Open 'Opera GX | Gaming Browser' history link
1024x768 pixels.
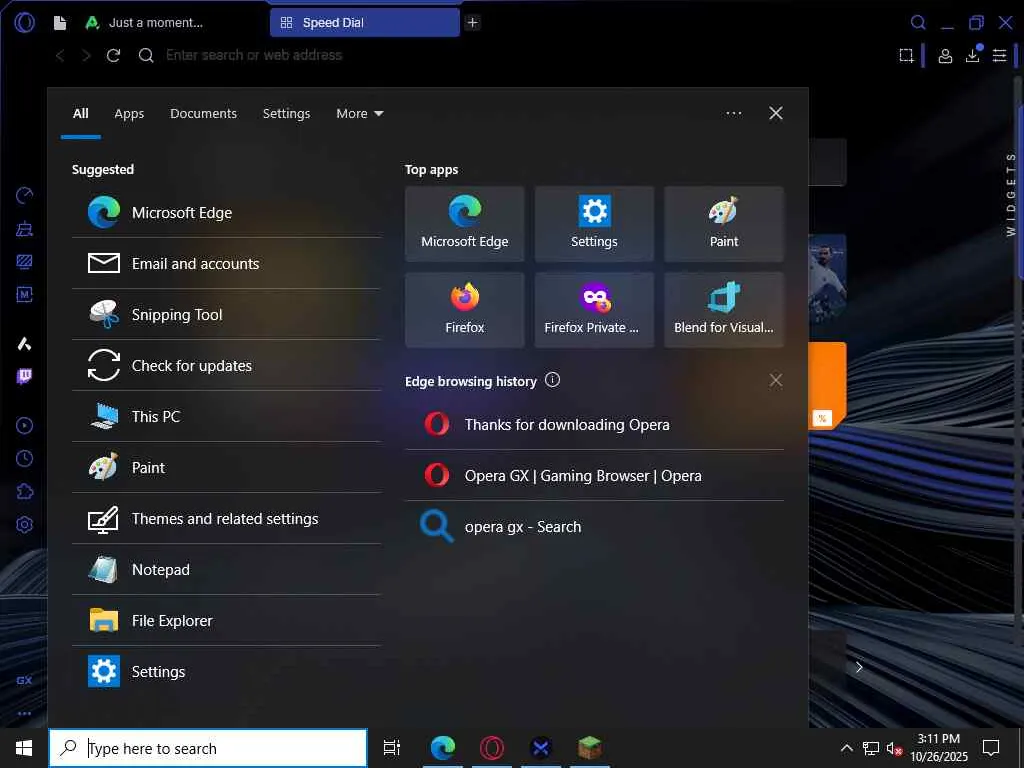click(594, 475)
